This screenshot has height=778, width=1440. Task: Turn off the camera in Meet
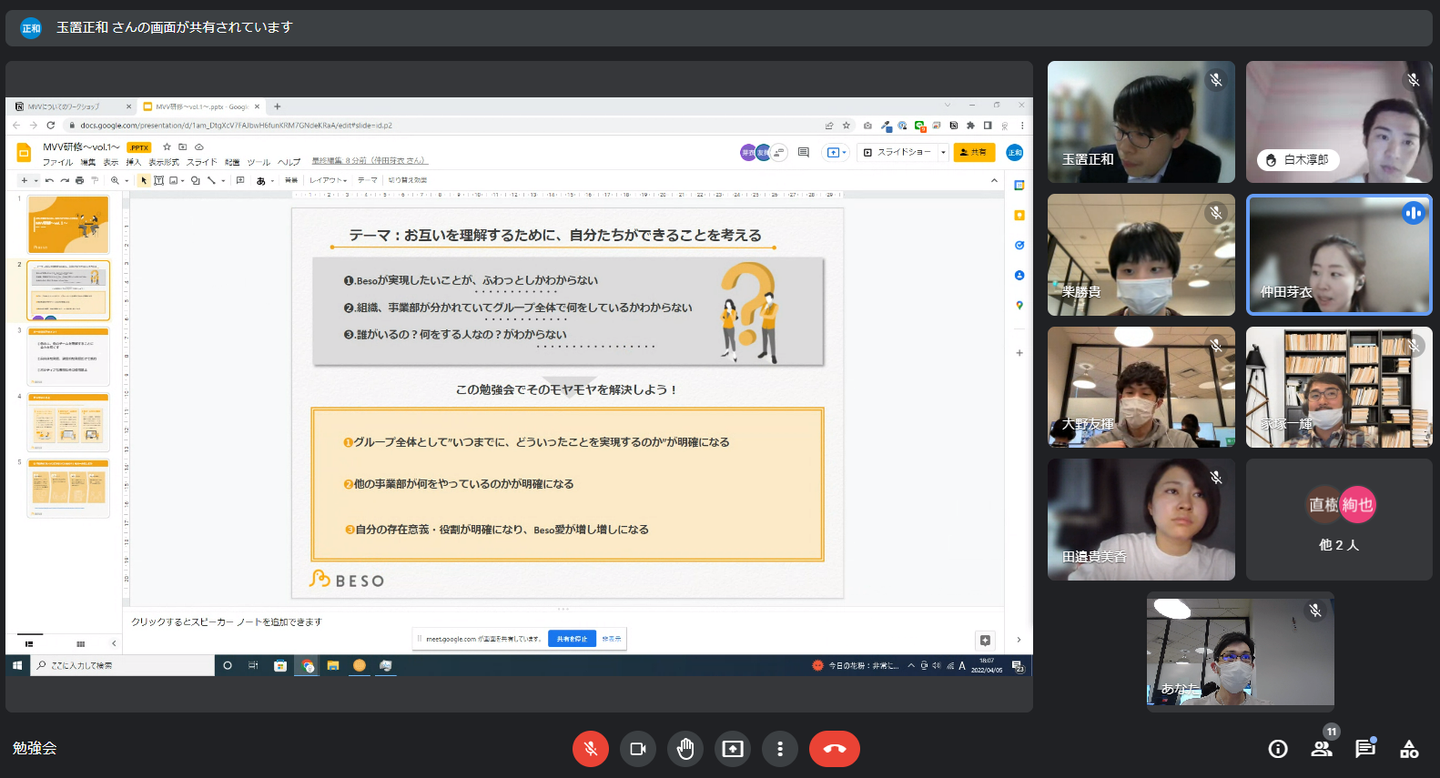pos(638,748)
